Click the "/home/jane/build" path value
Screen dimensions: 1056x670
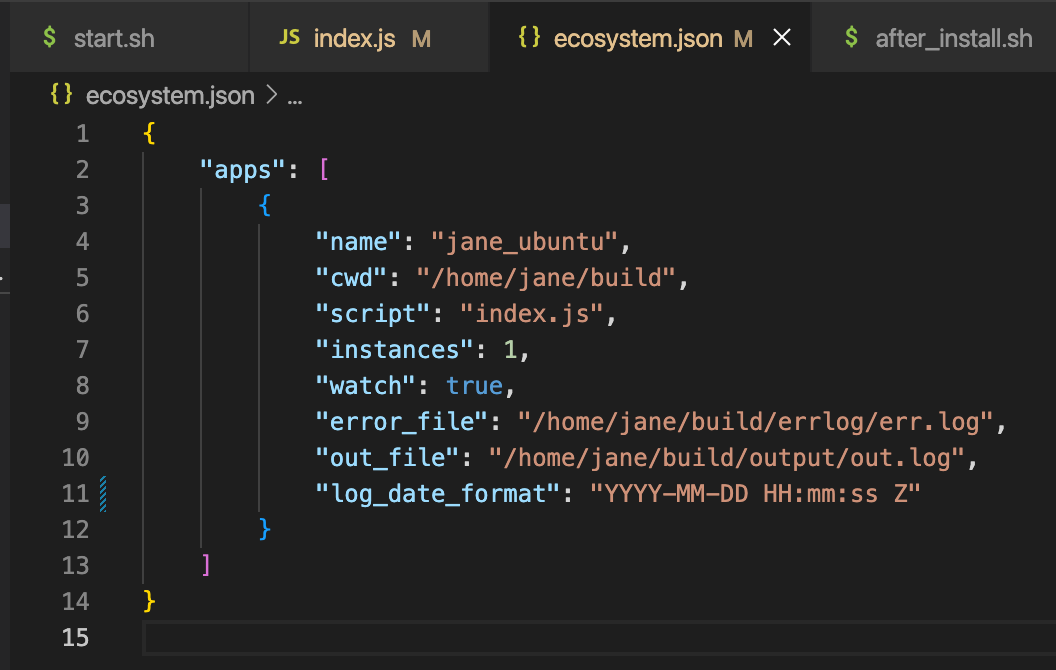(546, 277)
